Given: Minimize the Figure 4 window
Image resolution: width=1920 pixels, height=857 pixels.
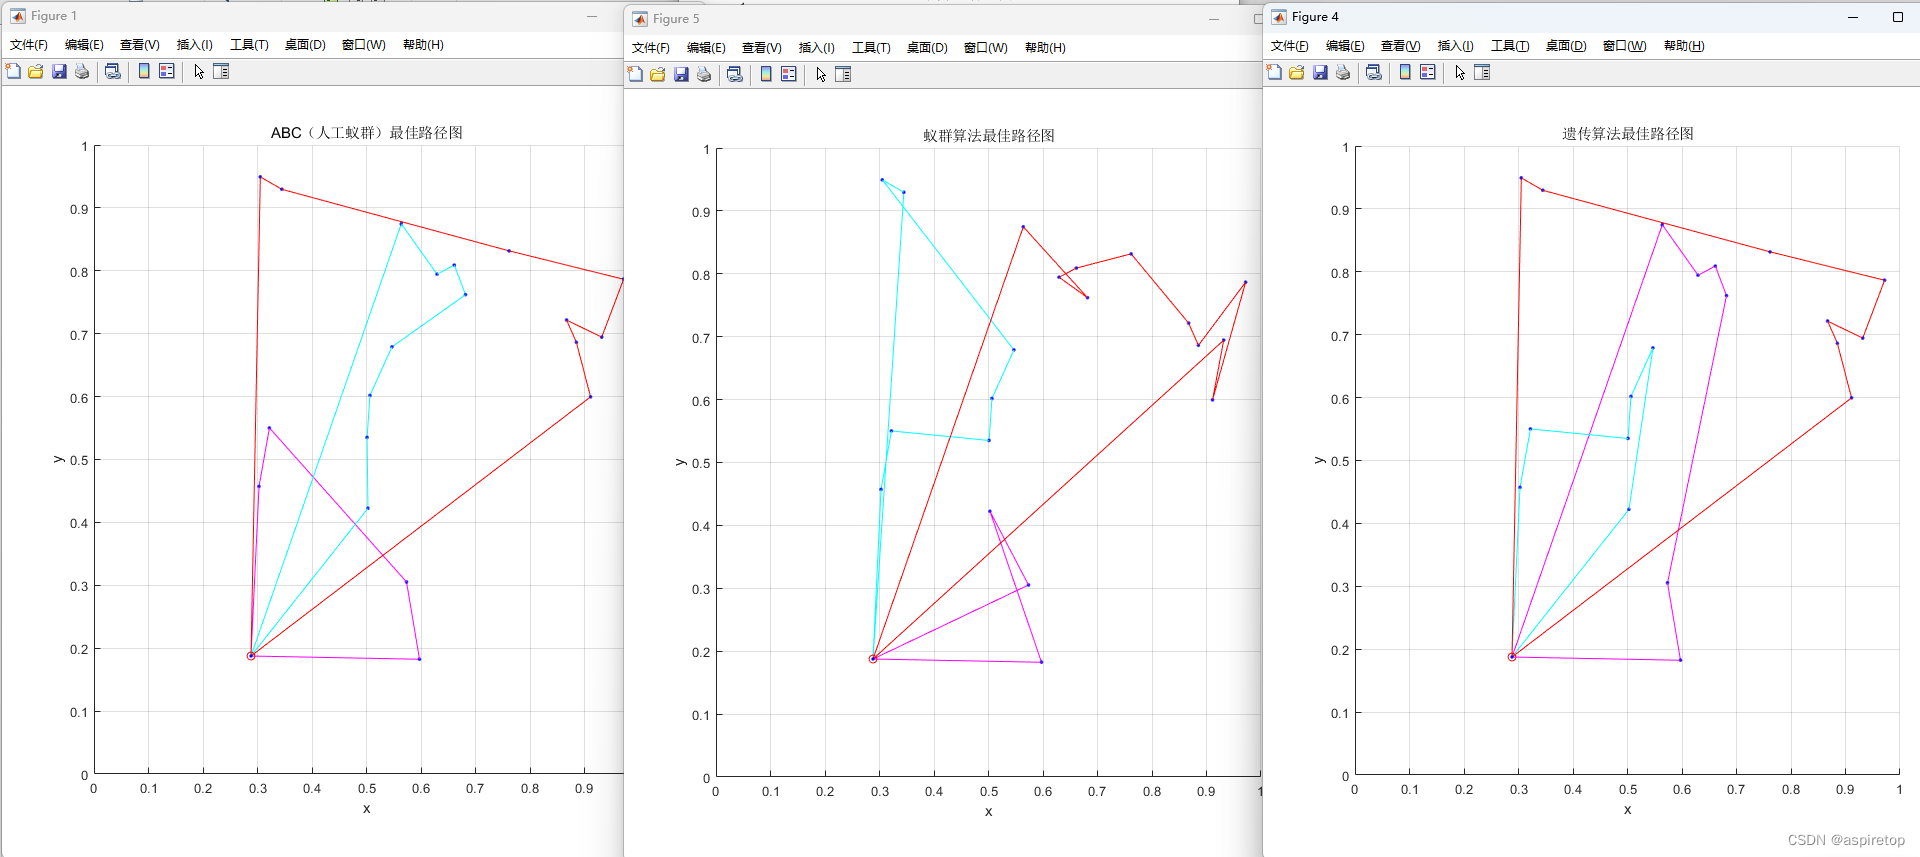Looking at the screenshot, I should [1853, 17].
